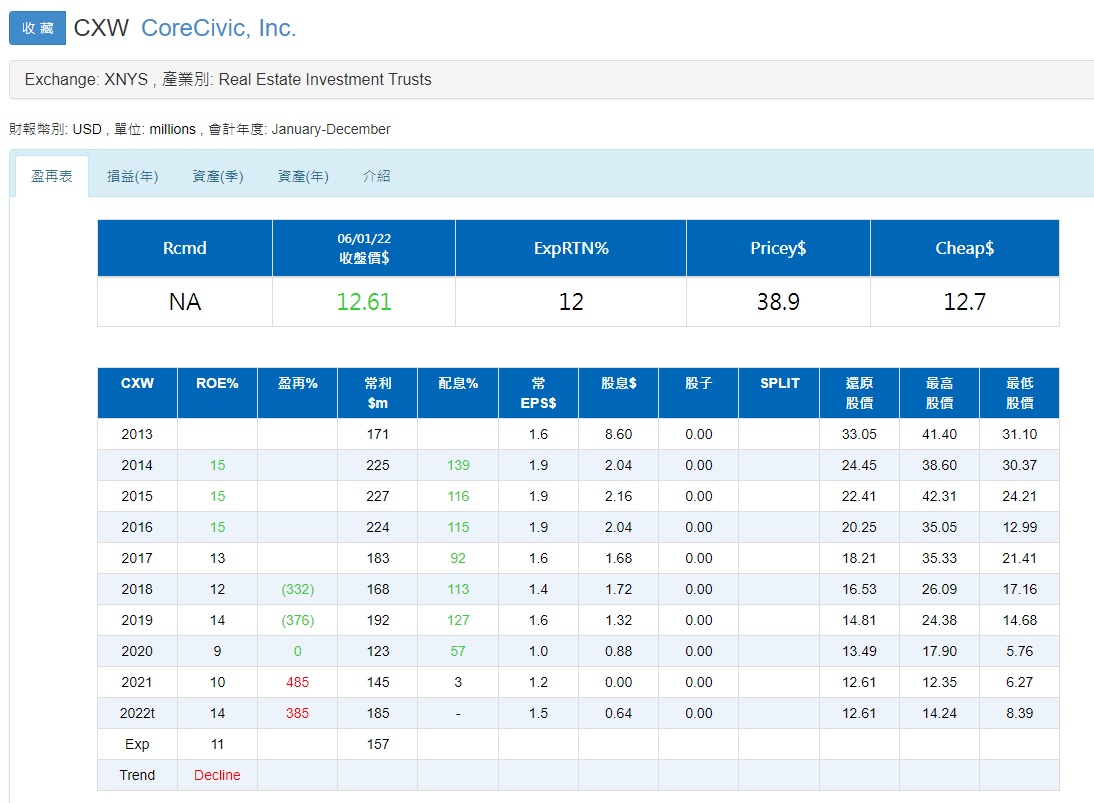
Task: Select the ExpRTN% header cell
Action: (570, 248)
